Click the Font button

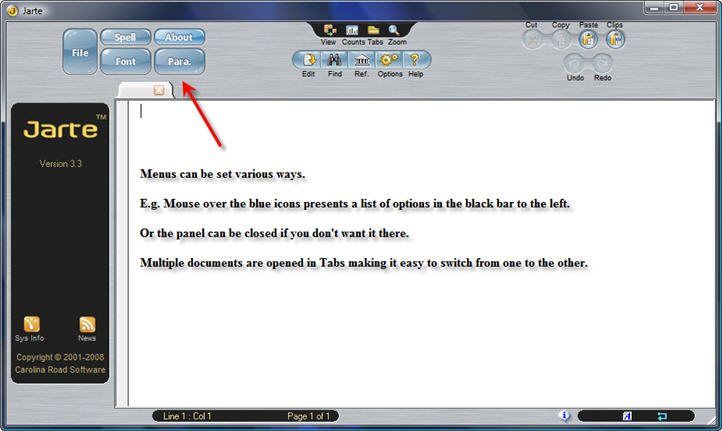[125, 61]
